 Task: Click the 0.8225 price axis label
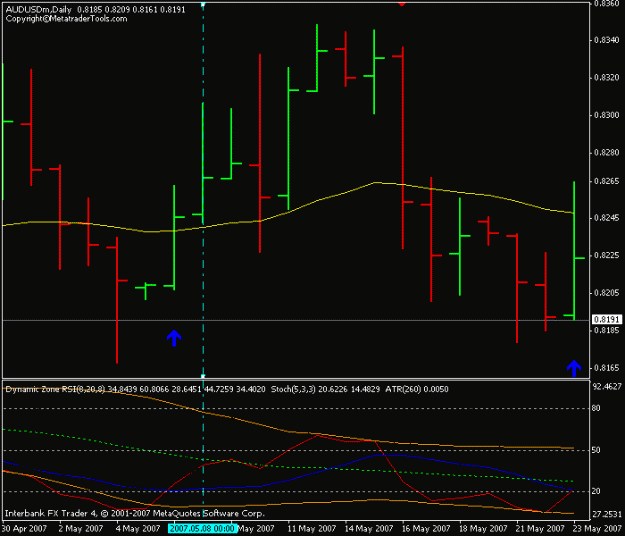click(x=607, y=255)
